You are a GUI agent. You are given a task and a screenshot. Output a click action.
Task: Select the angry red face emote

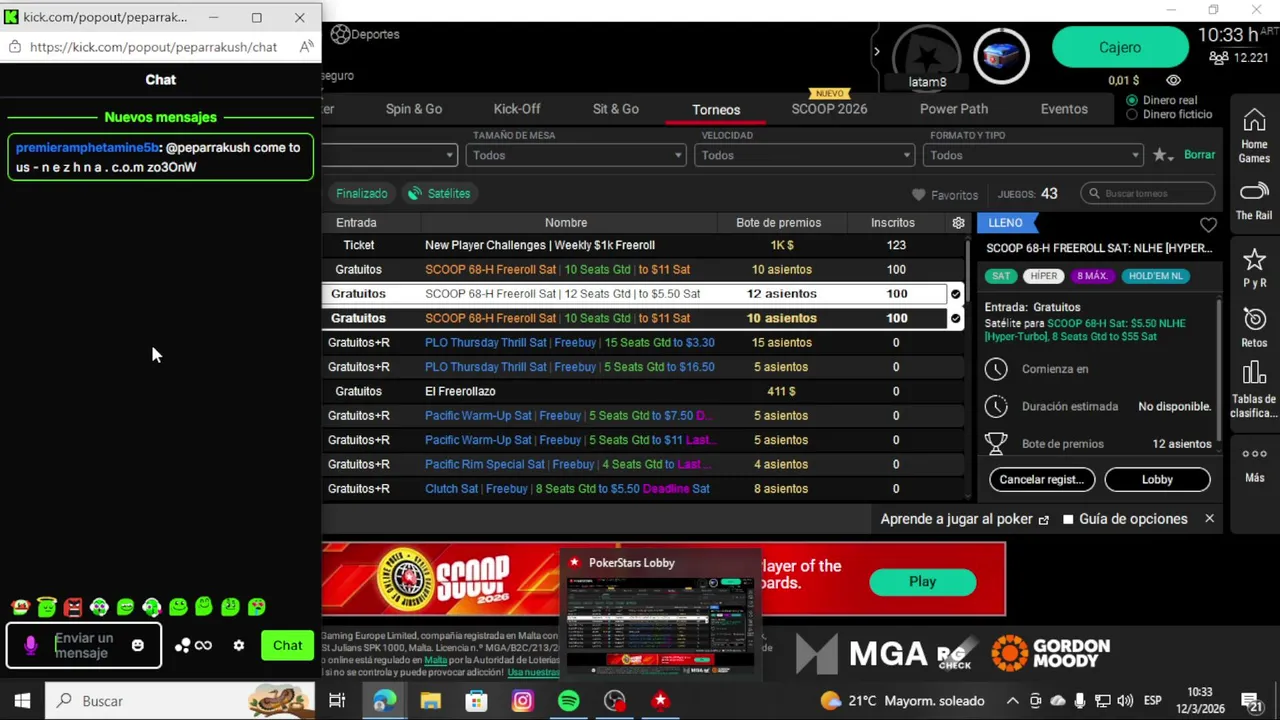[73, 607]
